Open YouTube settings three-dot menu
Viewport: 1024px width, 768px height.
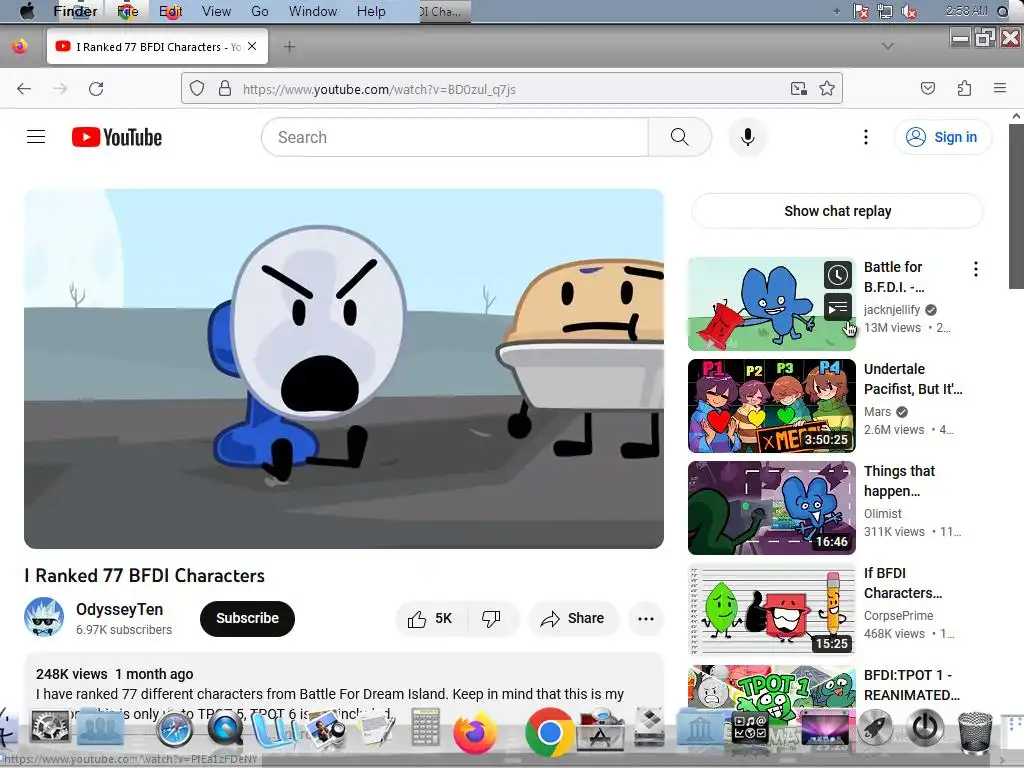pos(866,137)
